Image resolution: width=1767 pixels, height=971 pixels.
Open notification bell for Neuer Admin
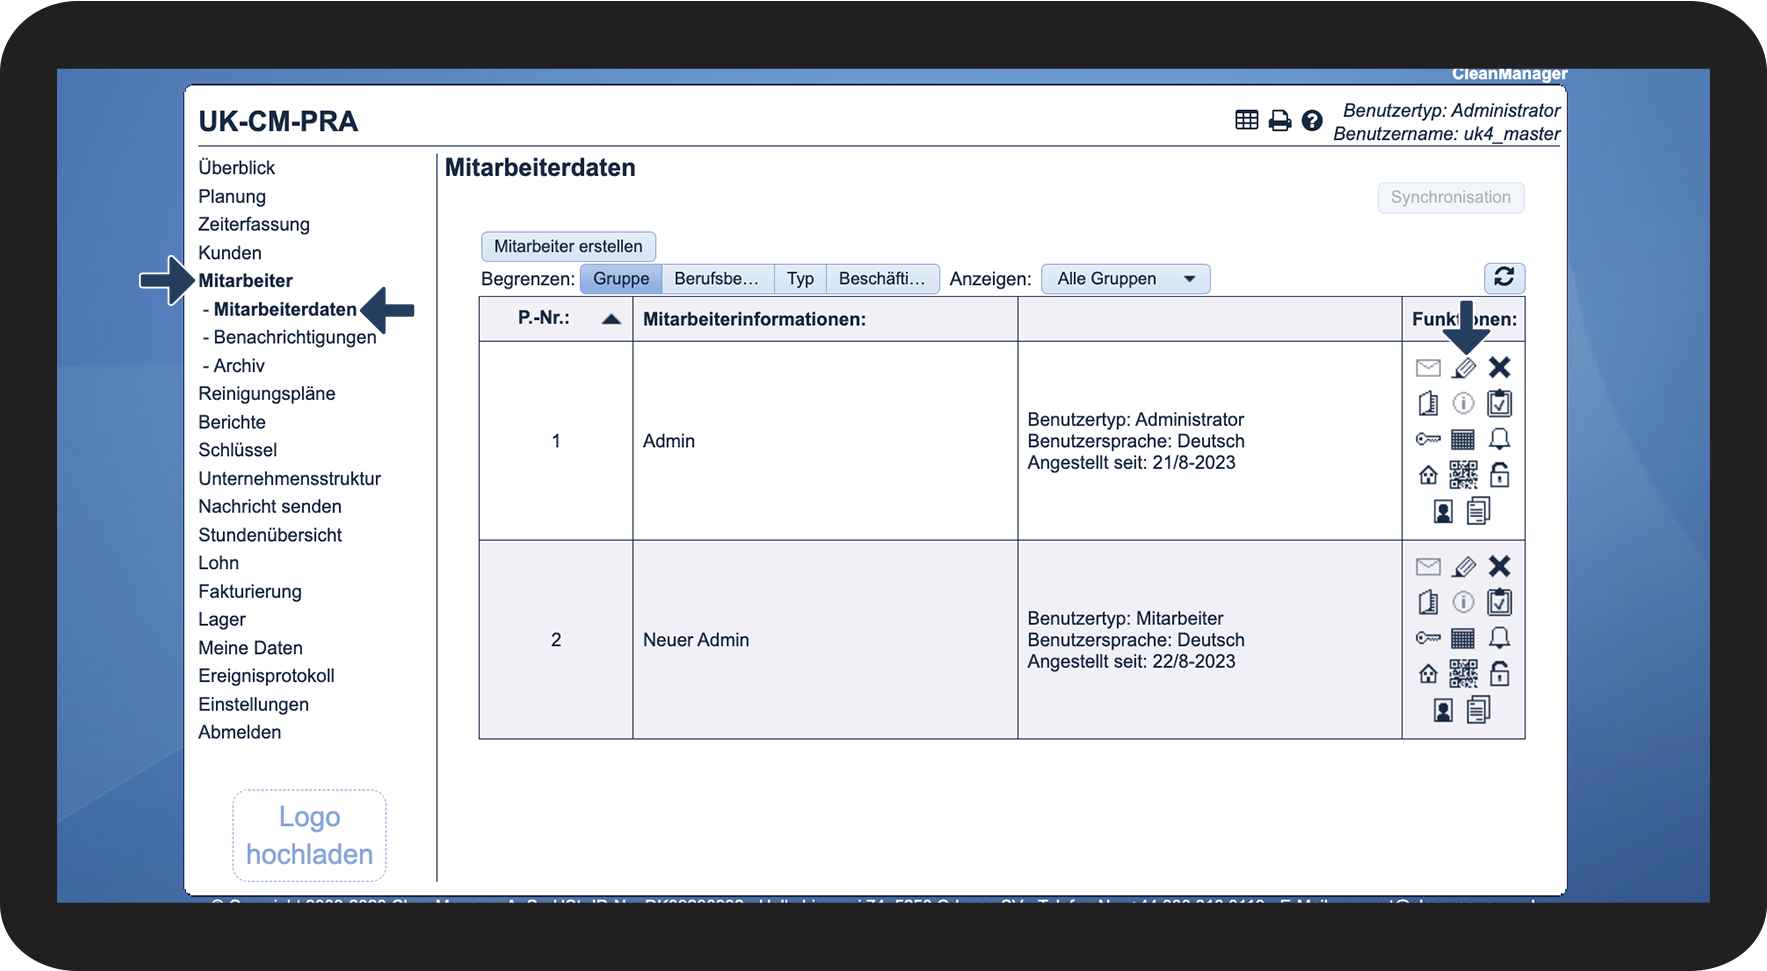[1499, 638]
